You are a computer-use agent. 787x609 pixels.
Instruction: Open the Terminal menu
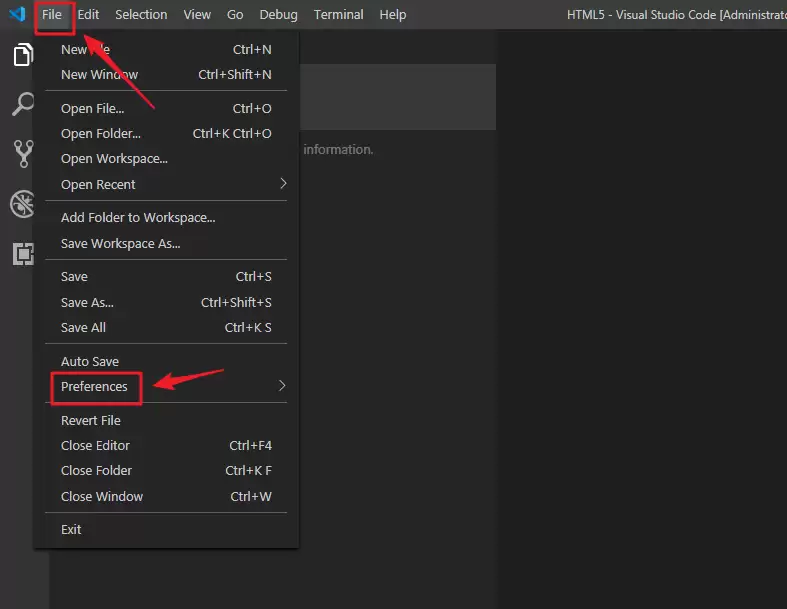(x=338, y=15)
